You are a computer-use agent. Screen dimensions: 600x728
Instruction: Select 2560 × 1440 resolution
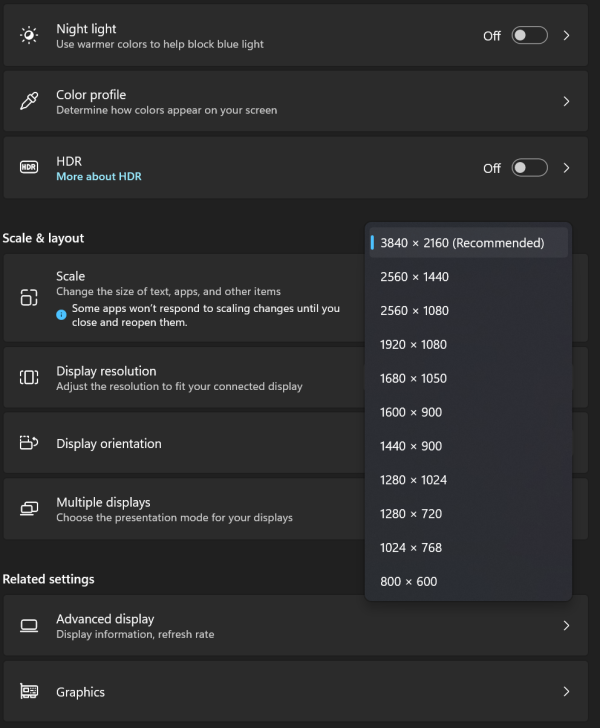(x=468, y=277)
